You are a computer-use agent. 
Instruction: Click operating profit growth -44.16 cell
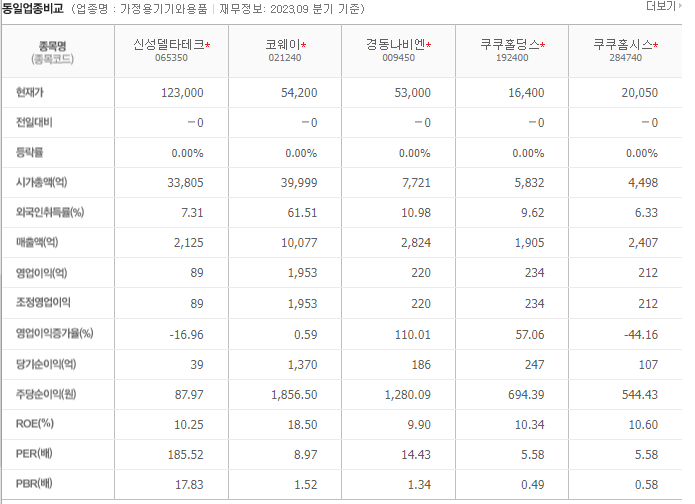click(x=641, y=335)
